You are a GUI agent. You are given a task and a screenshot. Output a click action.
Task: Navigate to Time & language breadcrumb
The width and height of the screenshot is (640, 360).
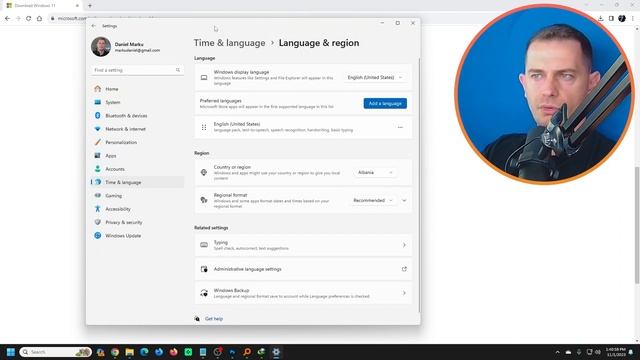229,43
